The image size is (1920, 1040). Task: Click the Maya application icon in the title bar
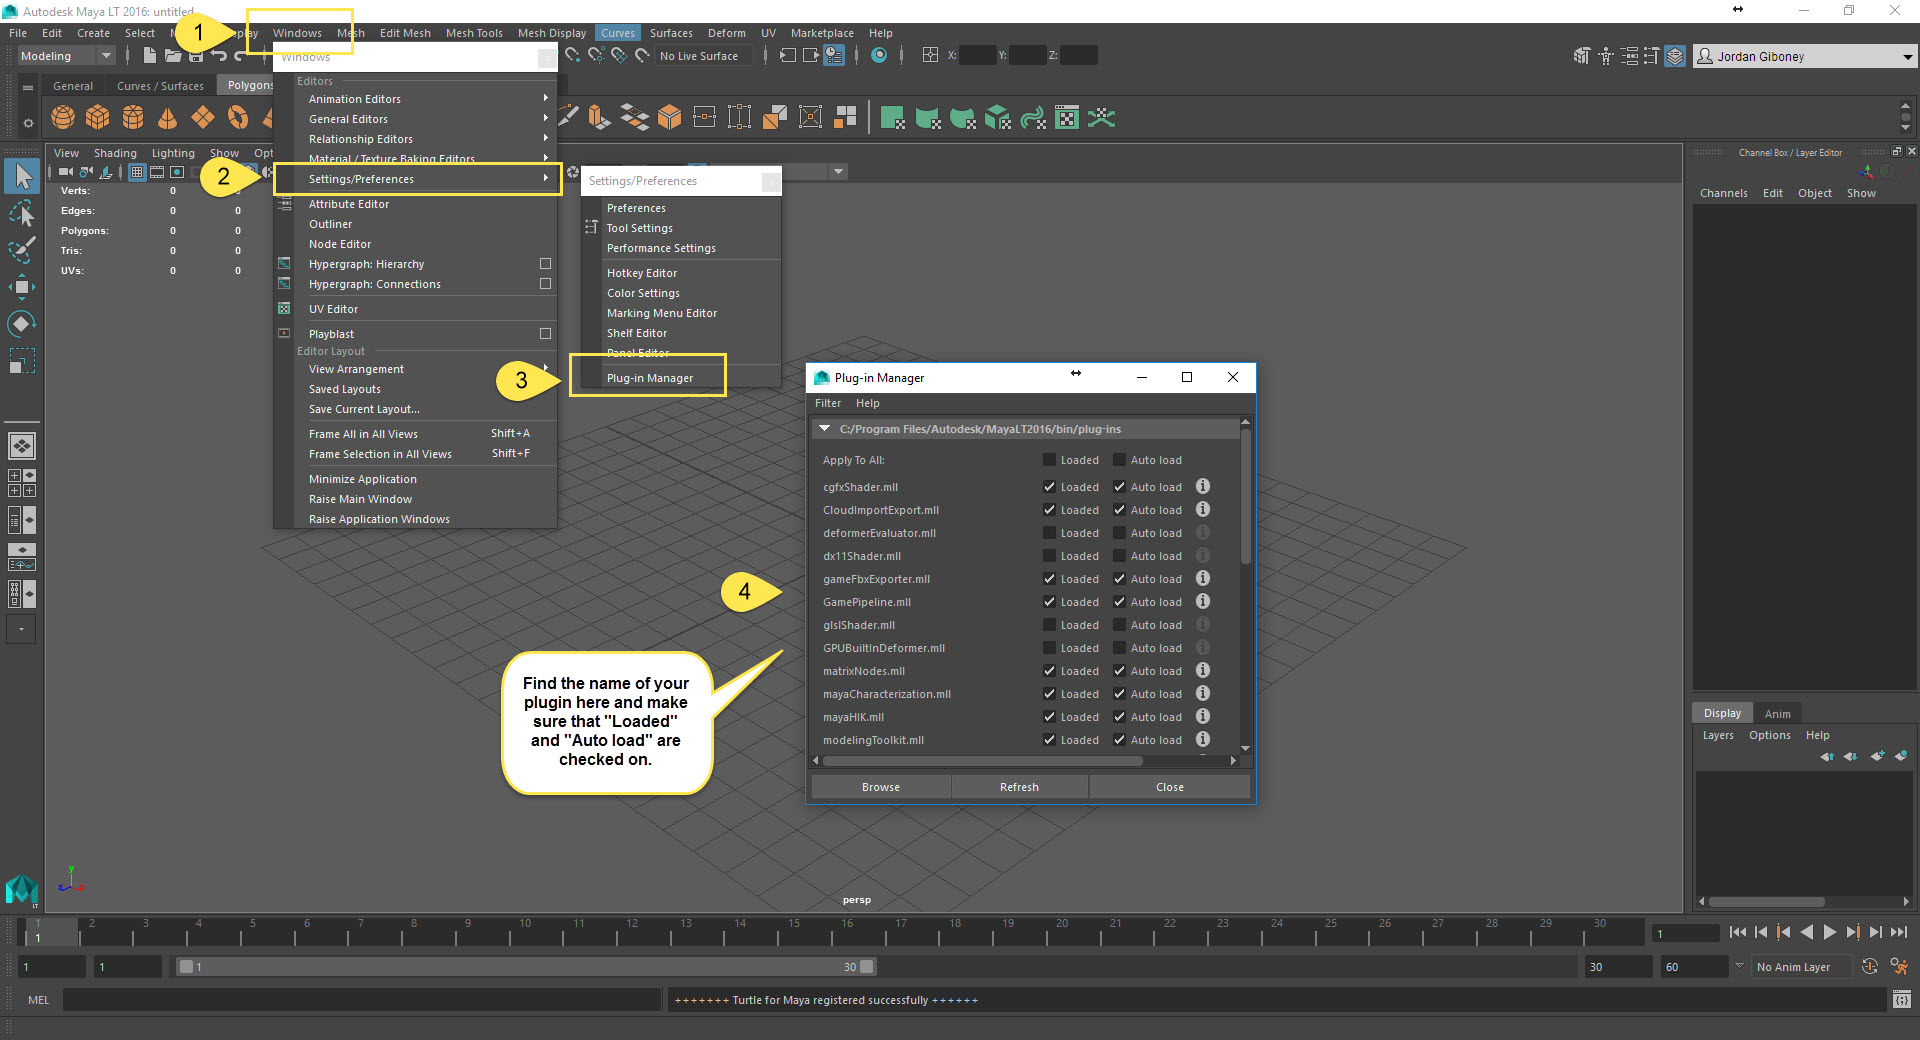click(10, 11)
